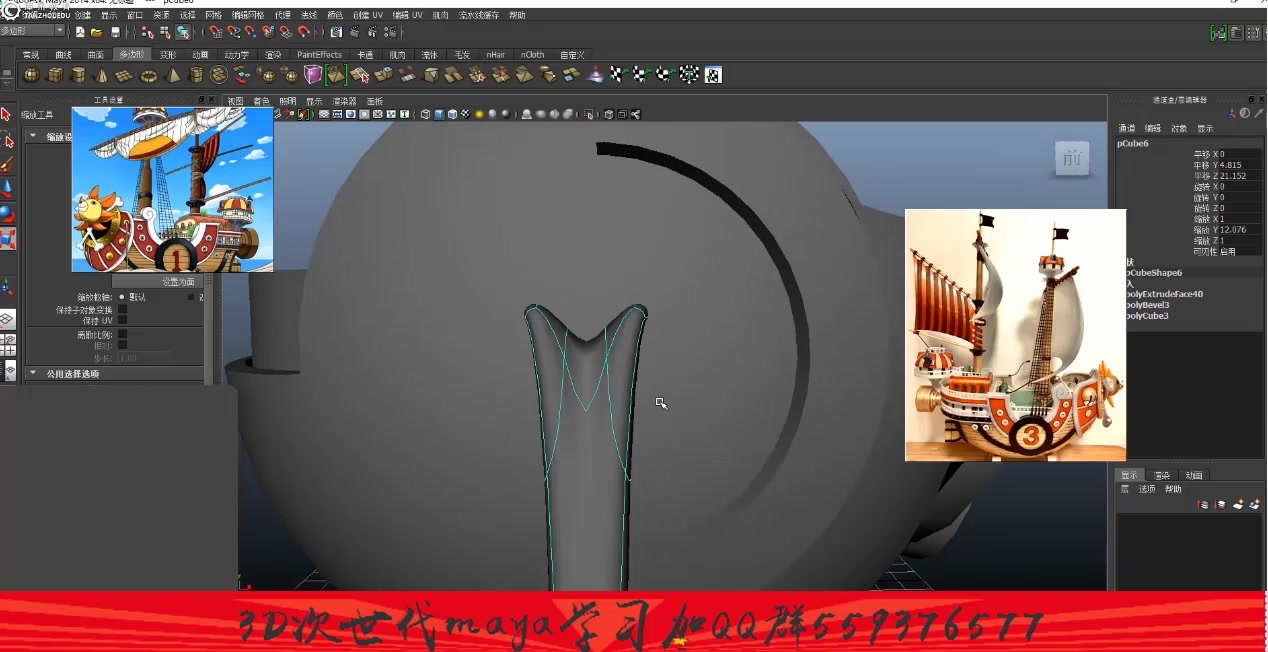Select the polygon cube primitive on the shelf
Screen dimensions: 1268x652
click(55, 74)
